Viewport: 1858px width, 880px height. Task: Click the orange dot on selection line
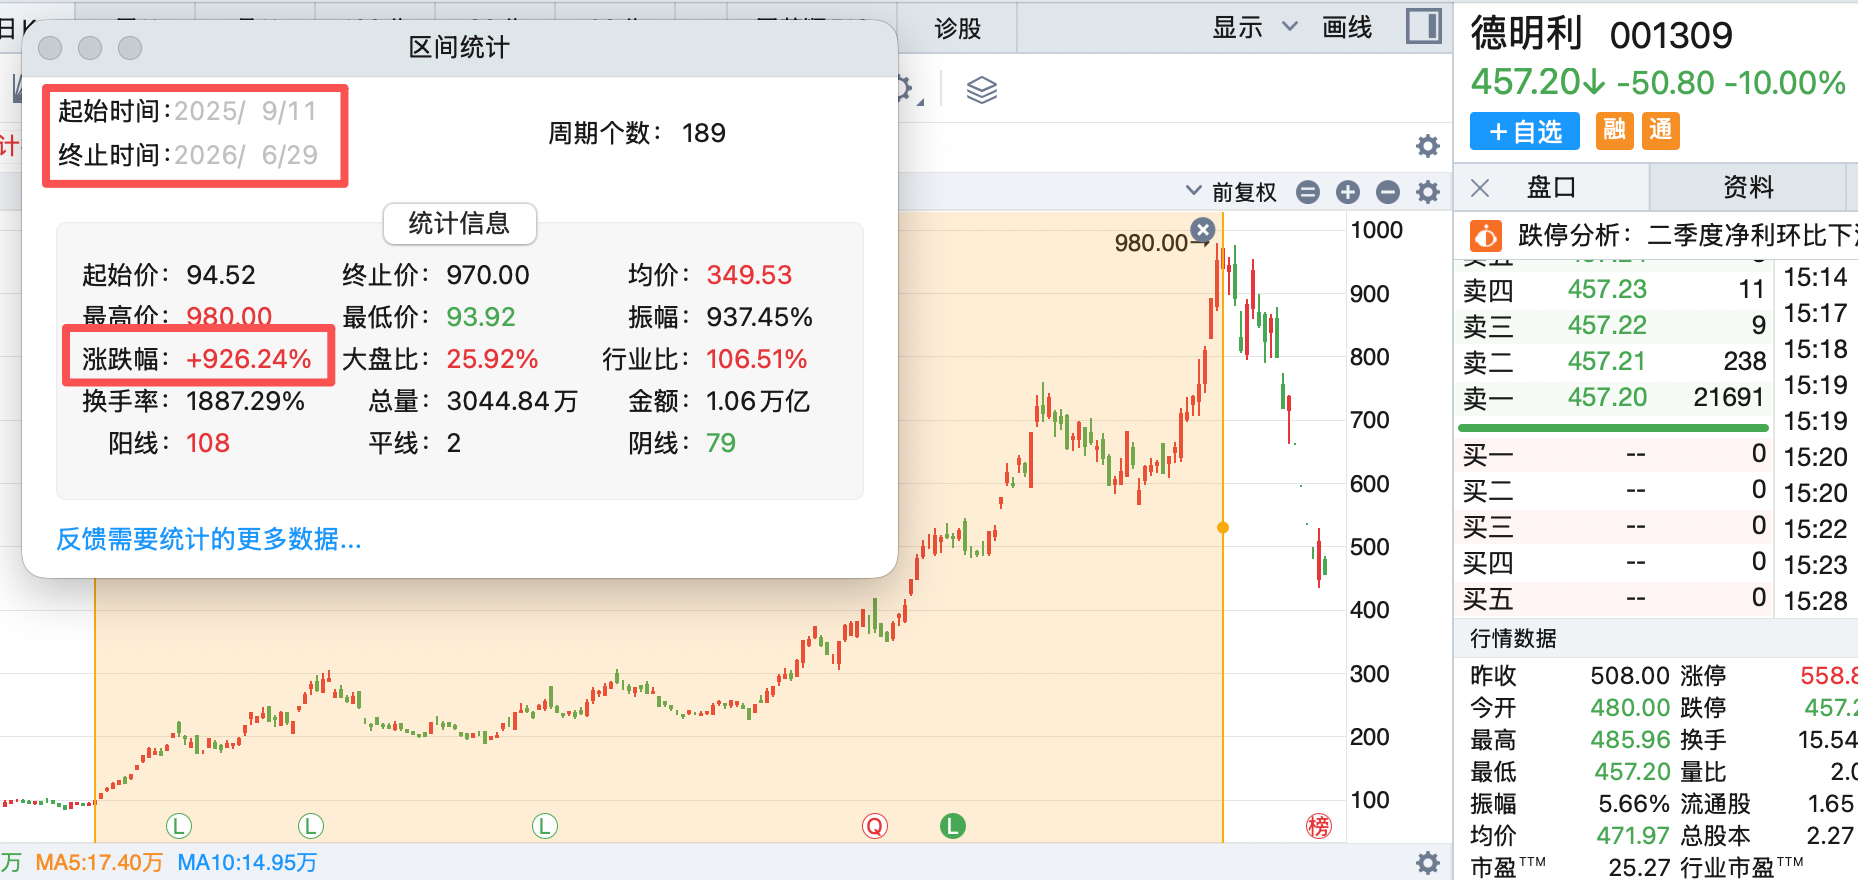[x=1223, y=527]
